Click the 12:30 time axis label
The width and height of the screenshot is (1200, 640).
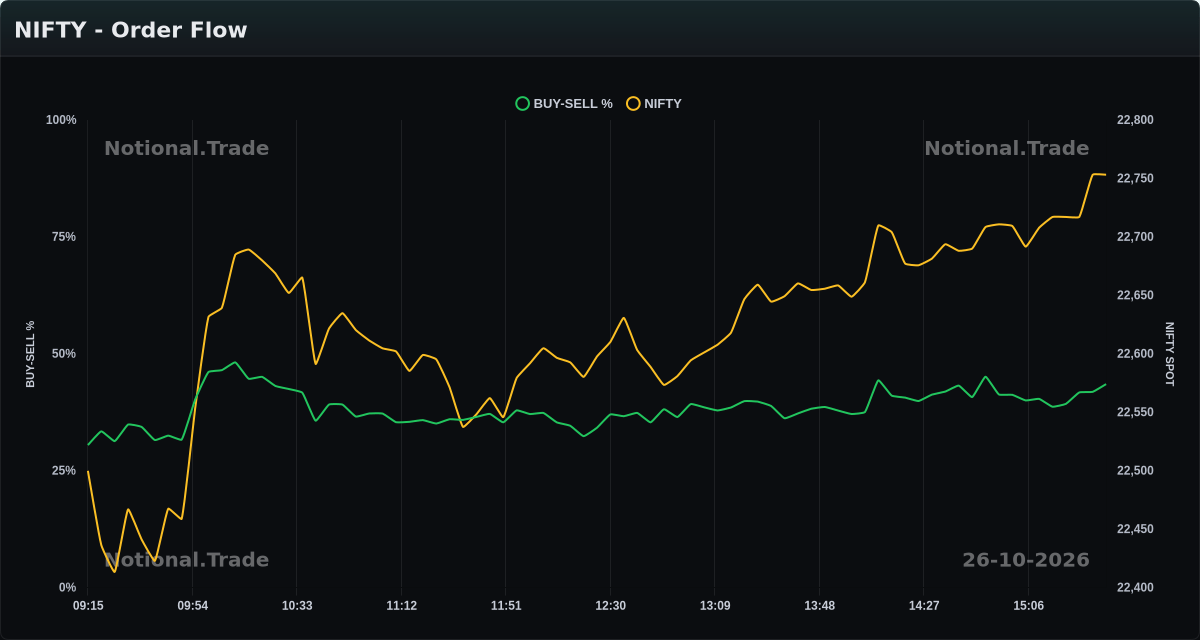[610, 606]
